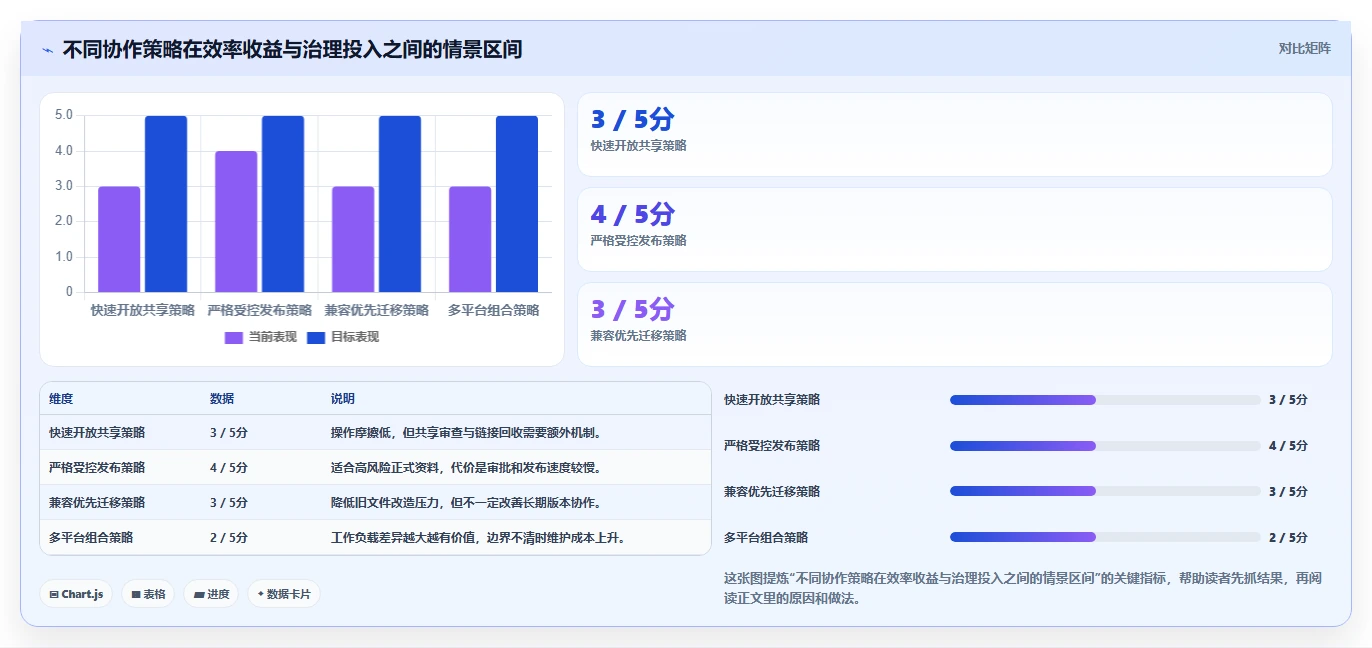
Task: Toggle the 当前表现 legend item
Action: coord(261,337)
